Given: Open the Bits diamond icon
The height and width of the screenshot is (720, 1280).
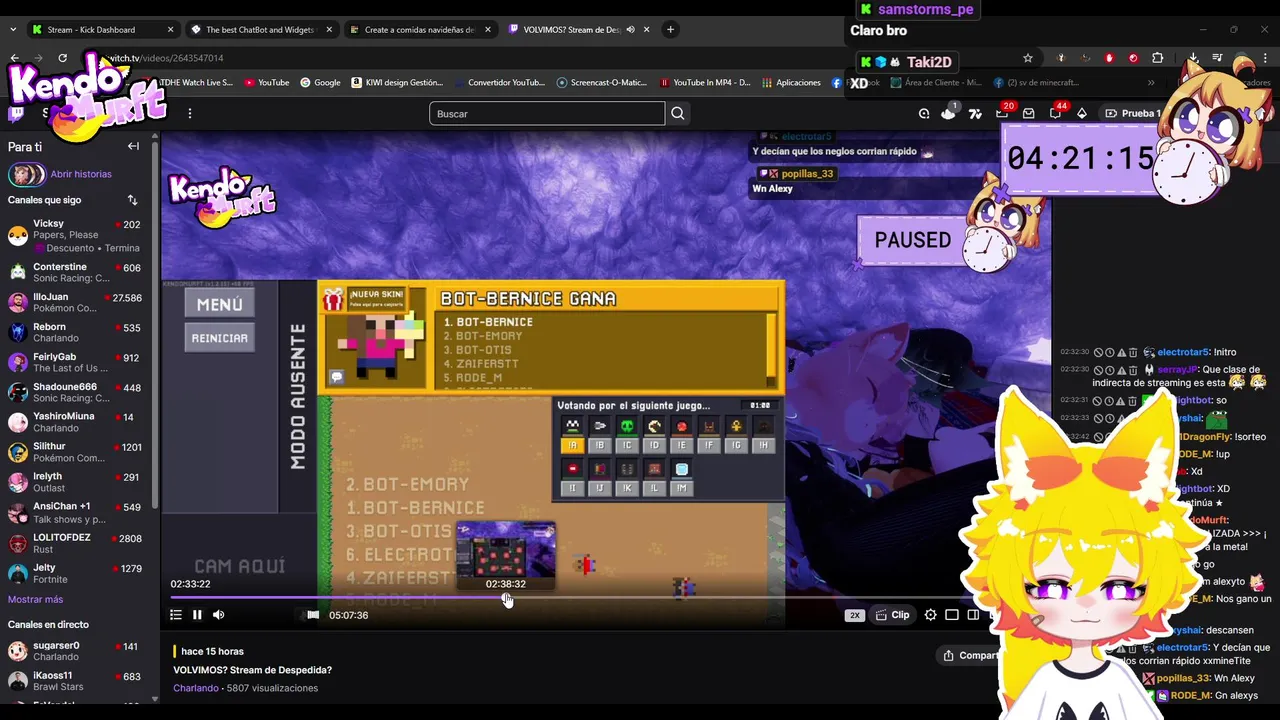Looking at the screenshot, I should coord(1082,114).
